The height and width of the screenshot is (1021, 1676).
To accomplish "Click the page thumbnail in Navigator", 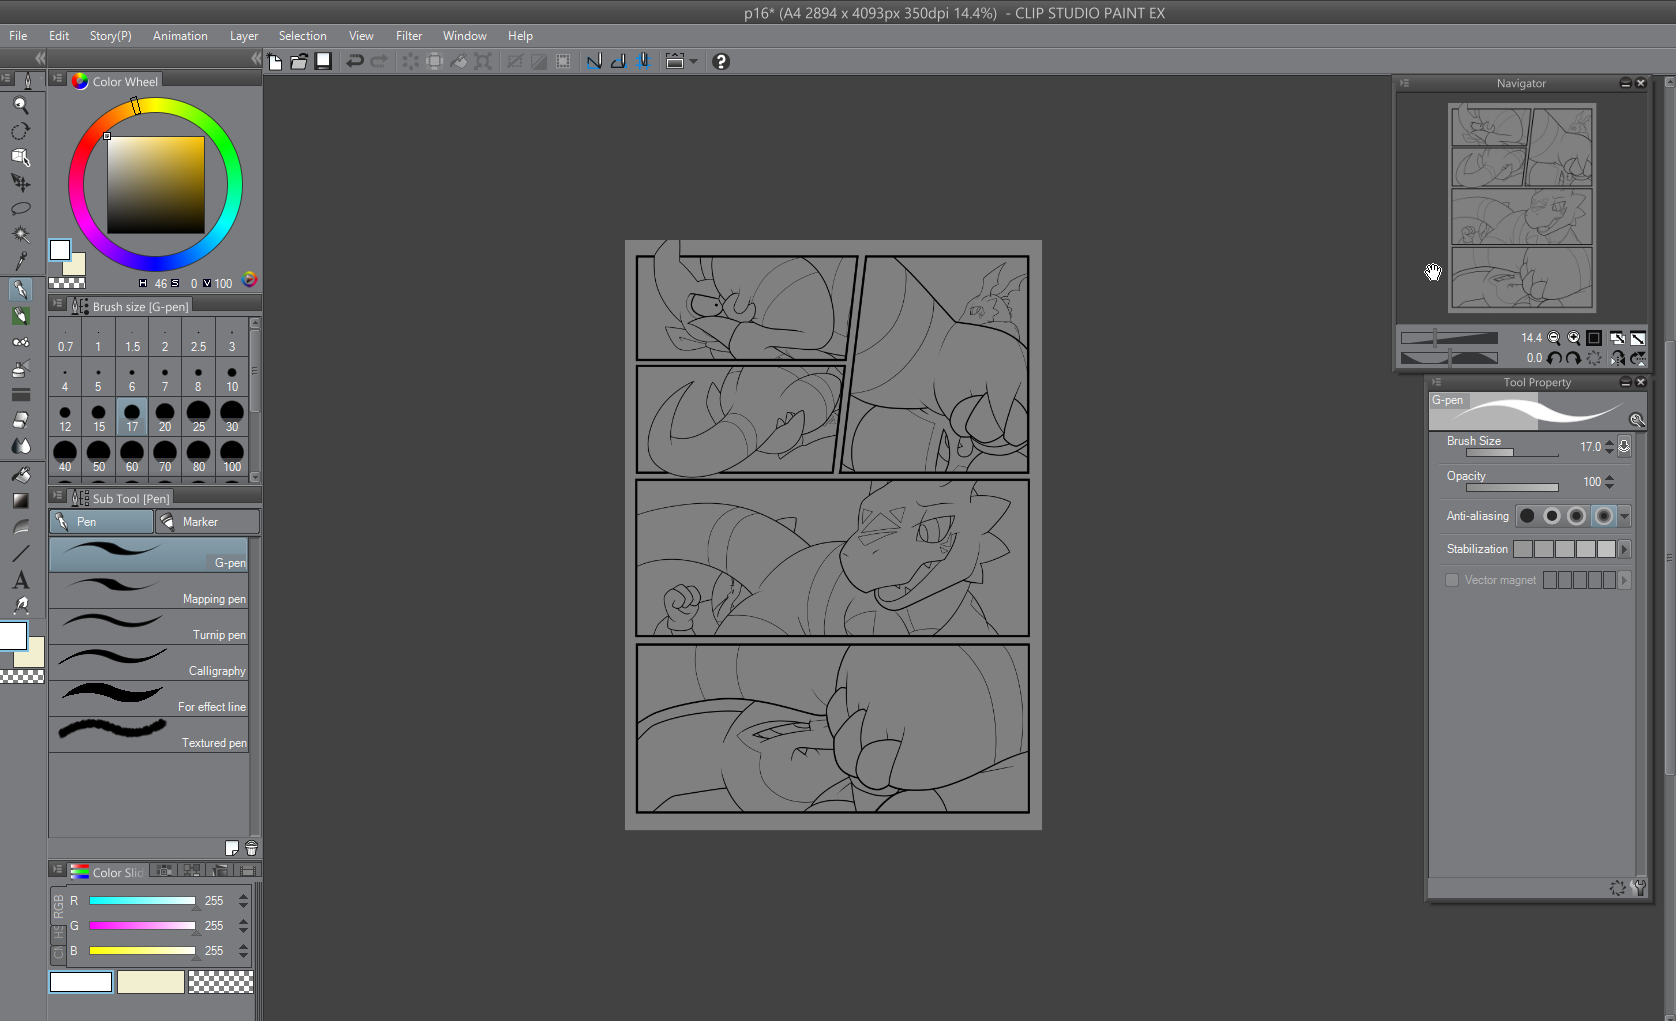I will click(x=1522, y=208).
